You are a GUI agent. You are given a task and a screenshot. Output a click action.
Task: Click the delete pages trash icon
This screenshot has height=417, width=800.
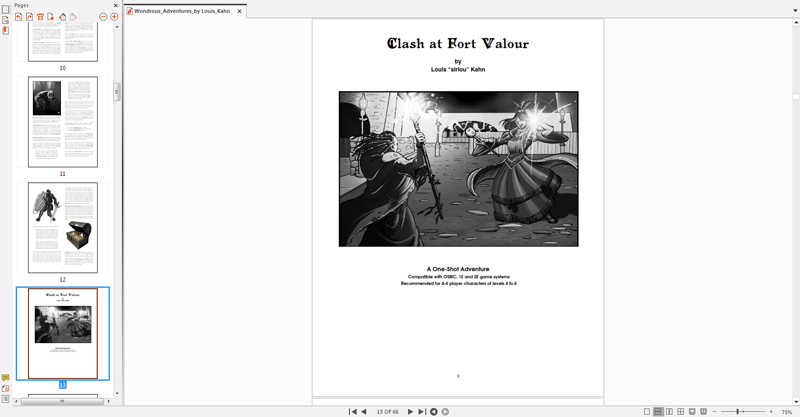point(41,17)
